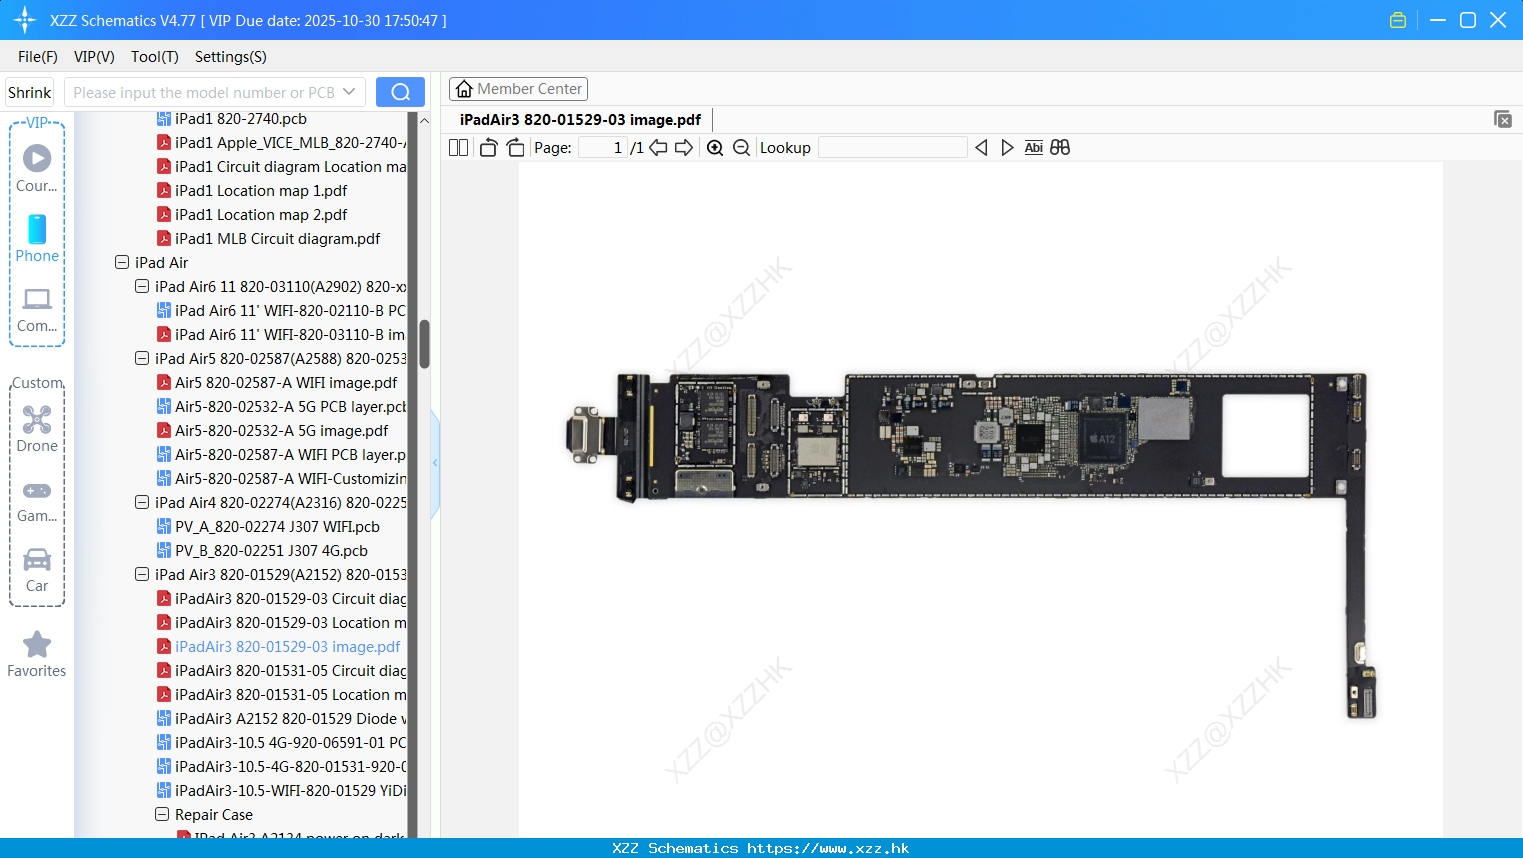
Task: Open PV_B_820-02251 J307 4G.pcb
Action: (x=271, y=551)
